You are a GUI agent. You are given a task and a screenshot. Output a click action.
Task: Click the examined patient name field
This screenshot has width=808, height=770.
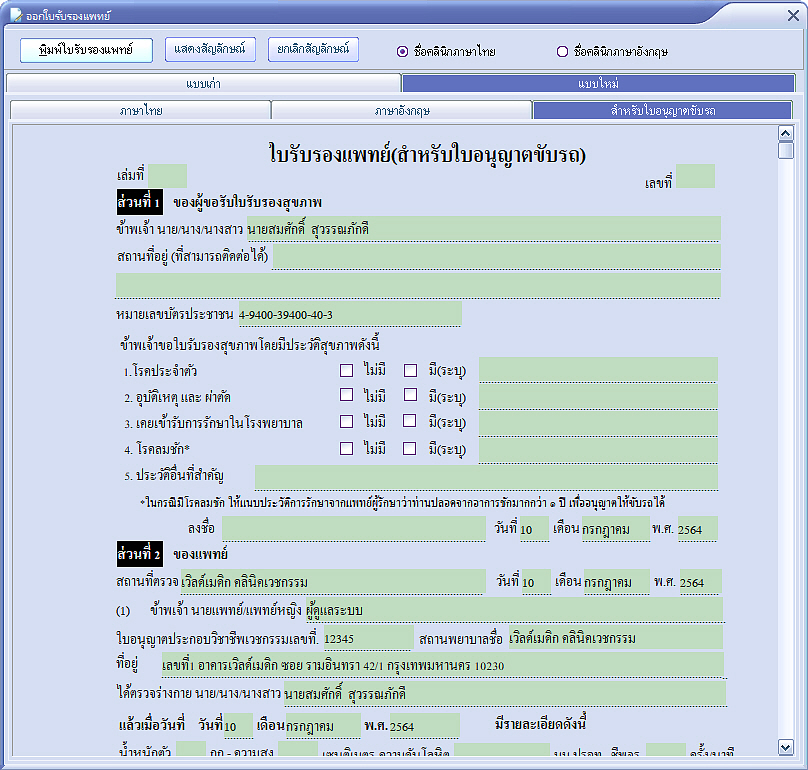tap(505, 693)
